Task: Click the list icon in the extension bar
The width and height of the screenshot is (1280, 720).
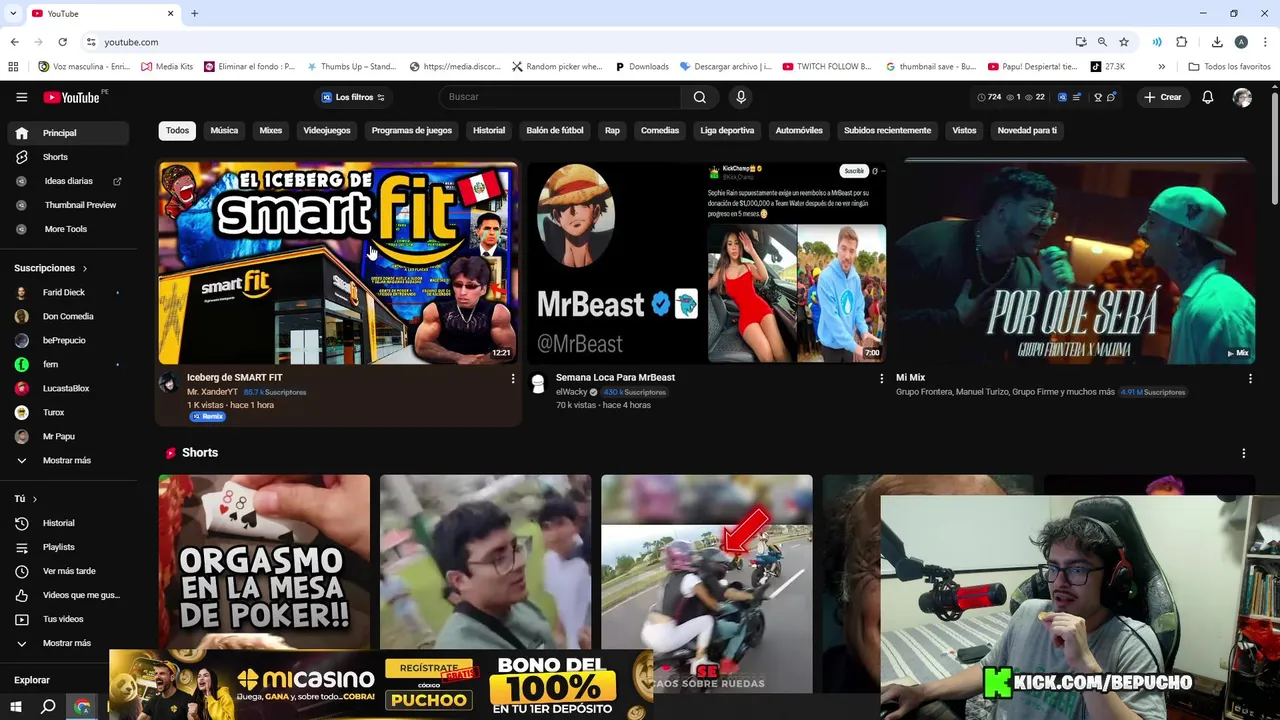Action: (1076, 97)
